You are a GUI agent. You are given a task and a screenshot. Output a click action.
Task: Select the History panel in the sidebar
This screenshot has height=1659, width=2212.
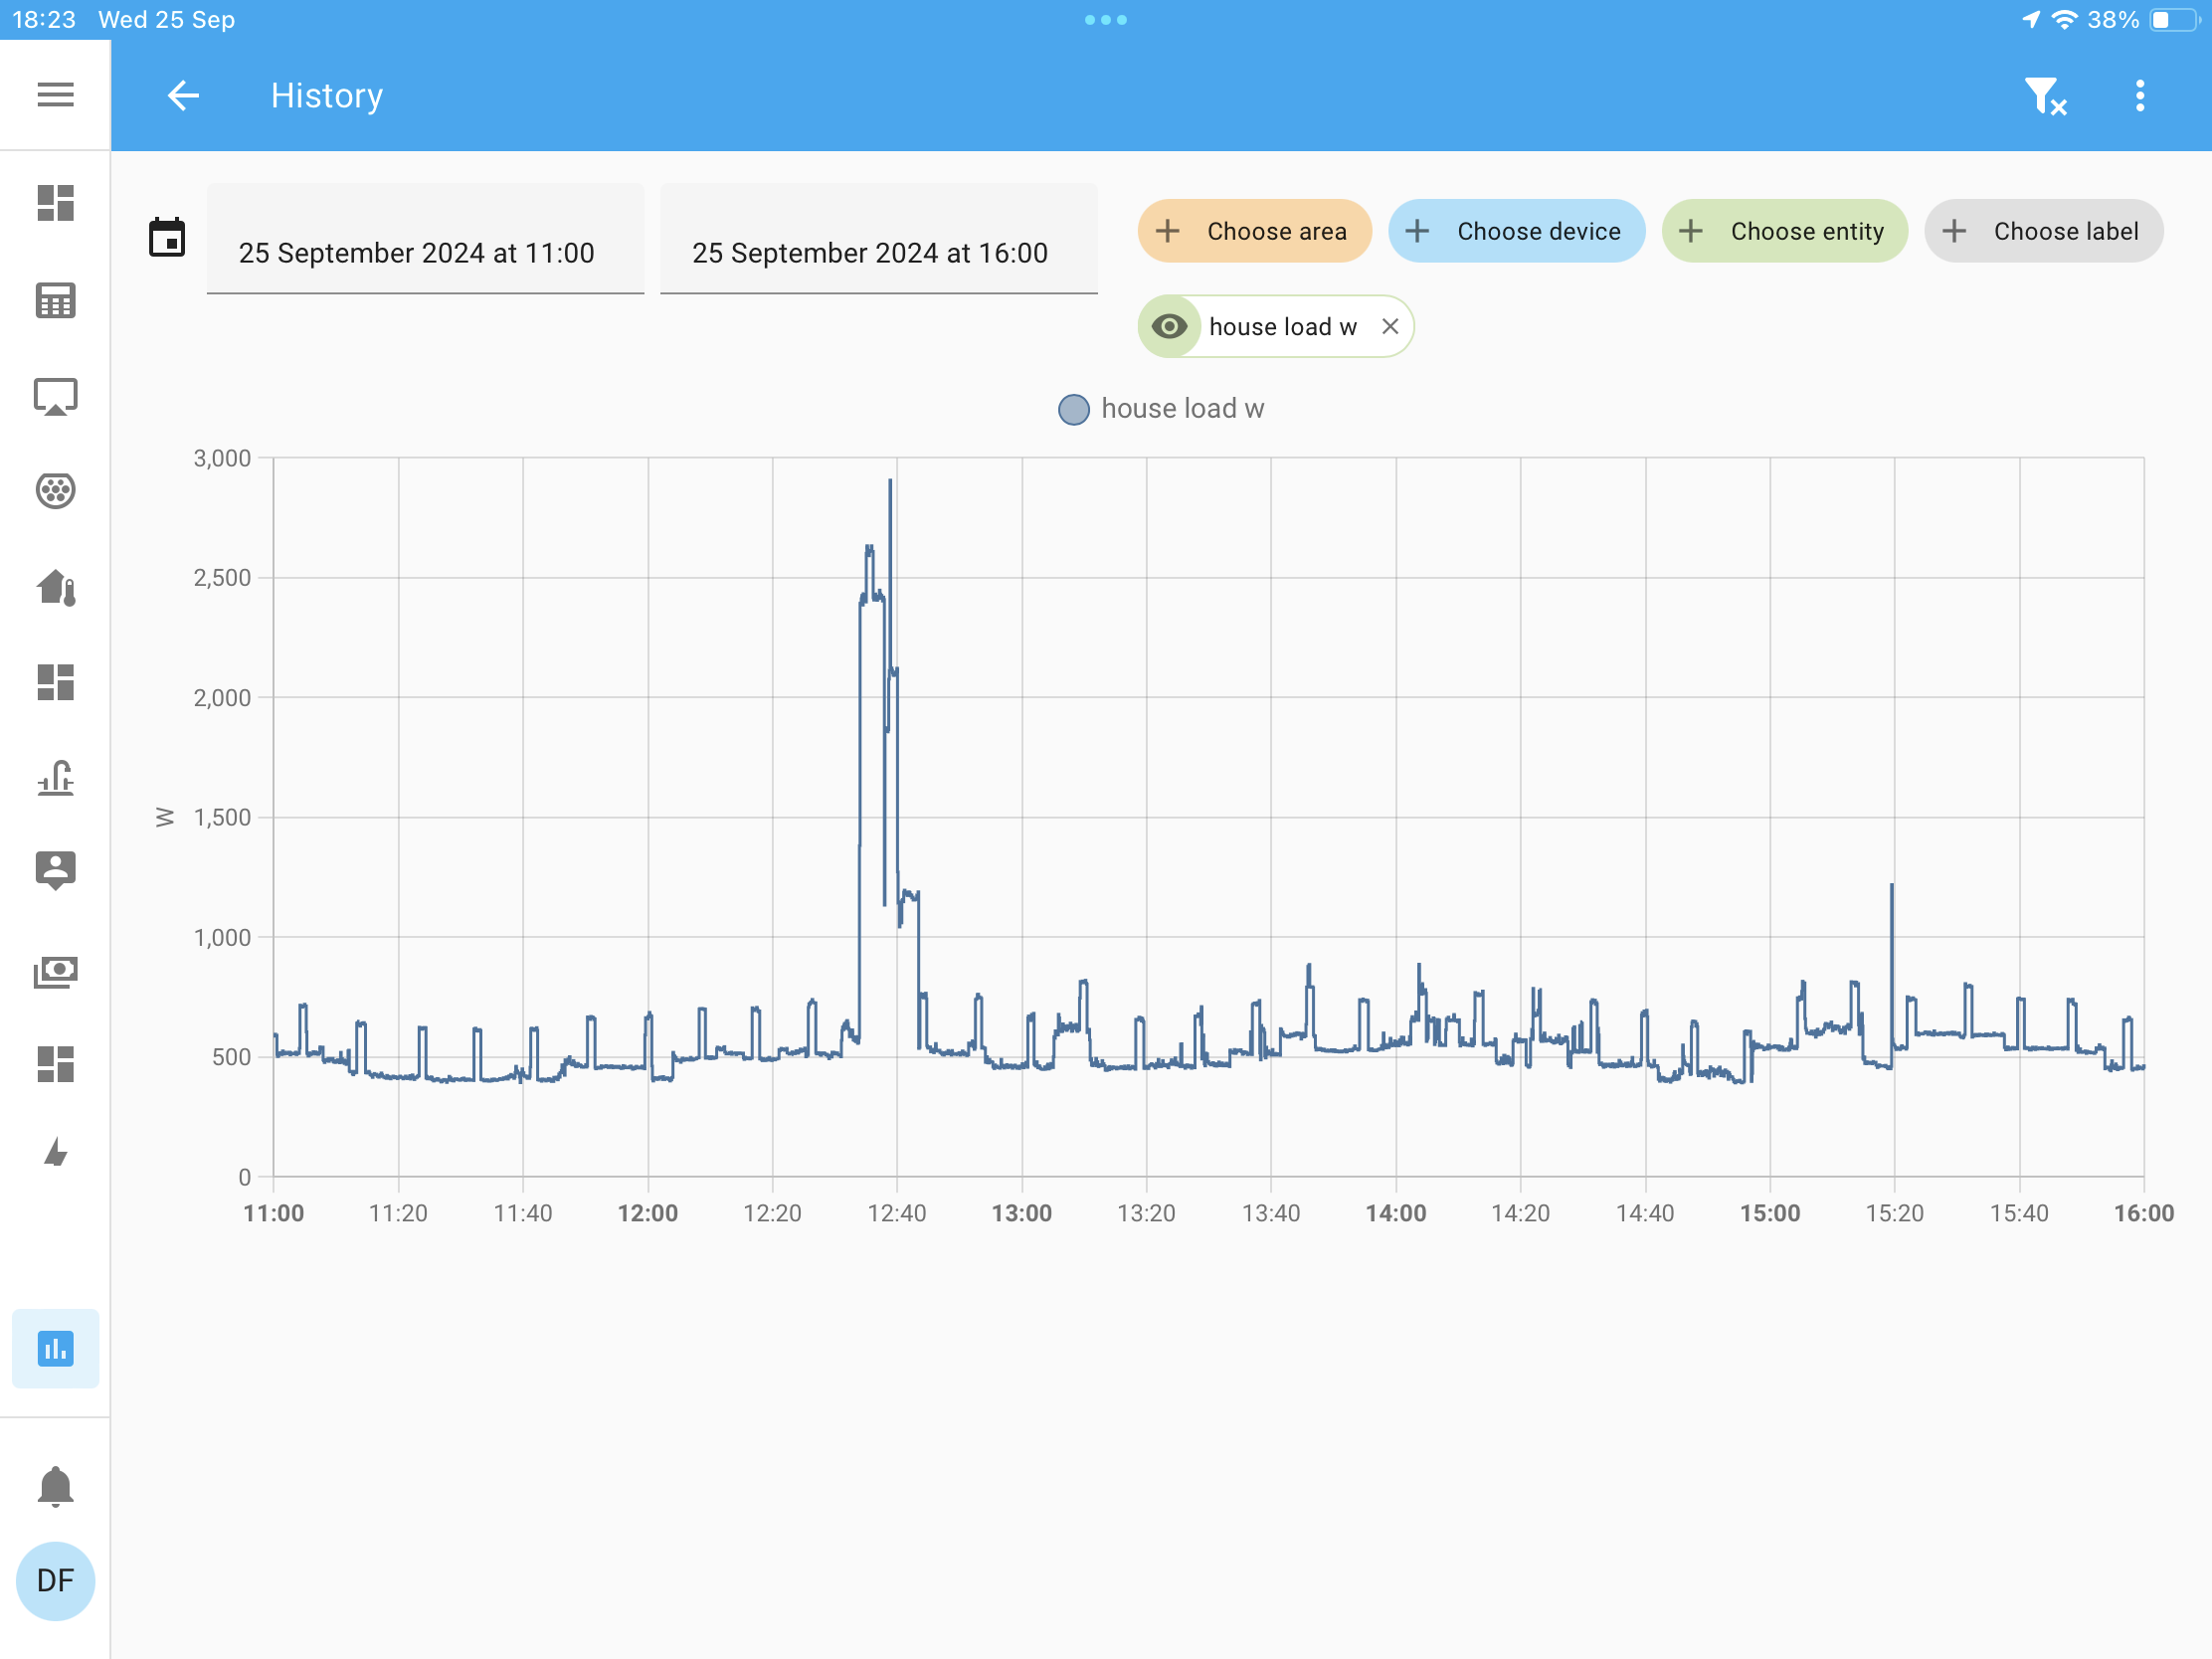(55, 1348)
